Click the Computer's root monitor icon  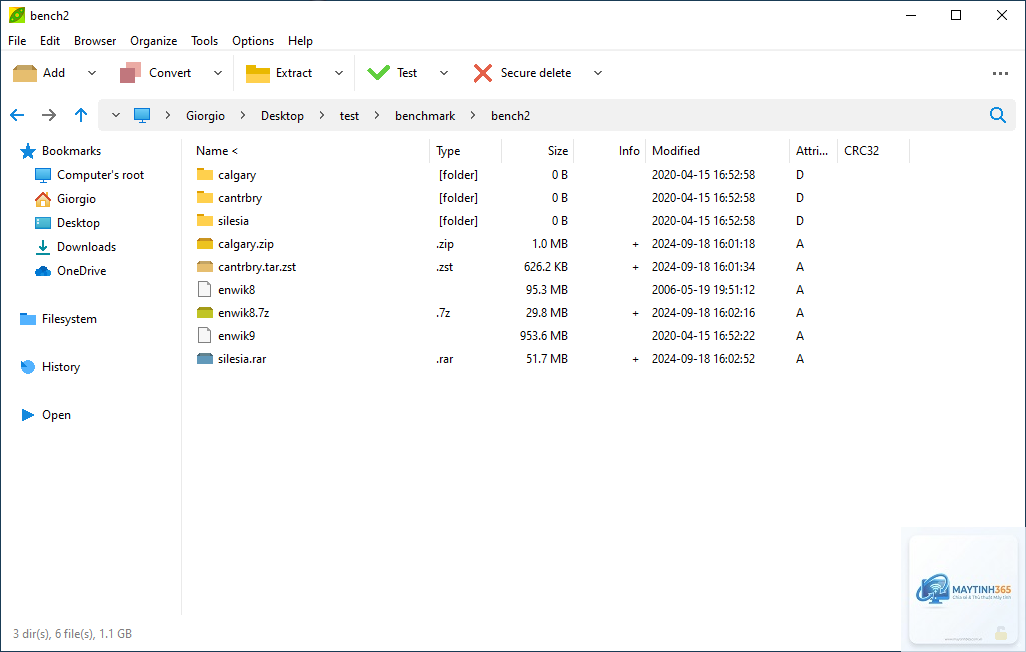pos(43,175)
